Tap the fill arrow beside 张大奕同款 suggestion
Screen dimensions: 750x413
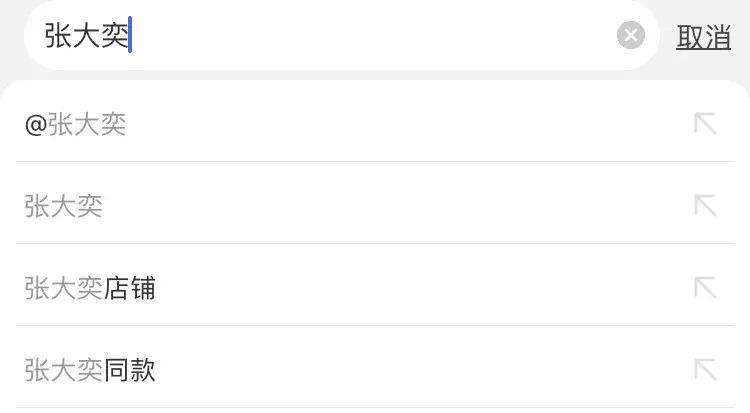tap(705, 370)
